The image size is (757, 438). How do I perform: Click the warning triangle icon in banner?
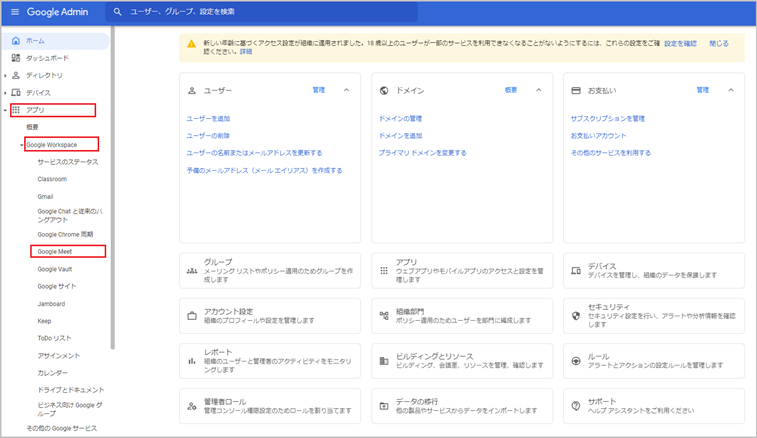(x=192, y=43)
